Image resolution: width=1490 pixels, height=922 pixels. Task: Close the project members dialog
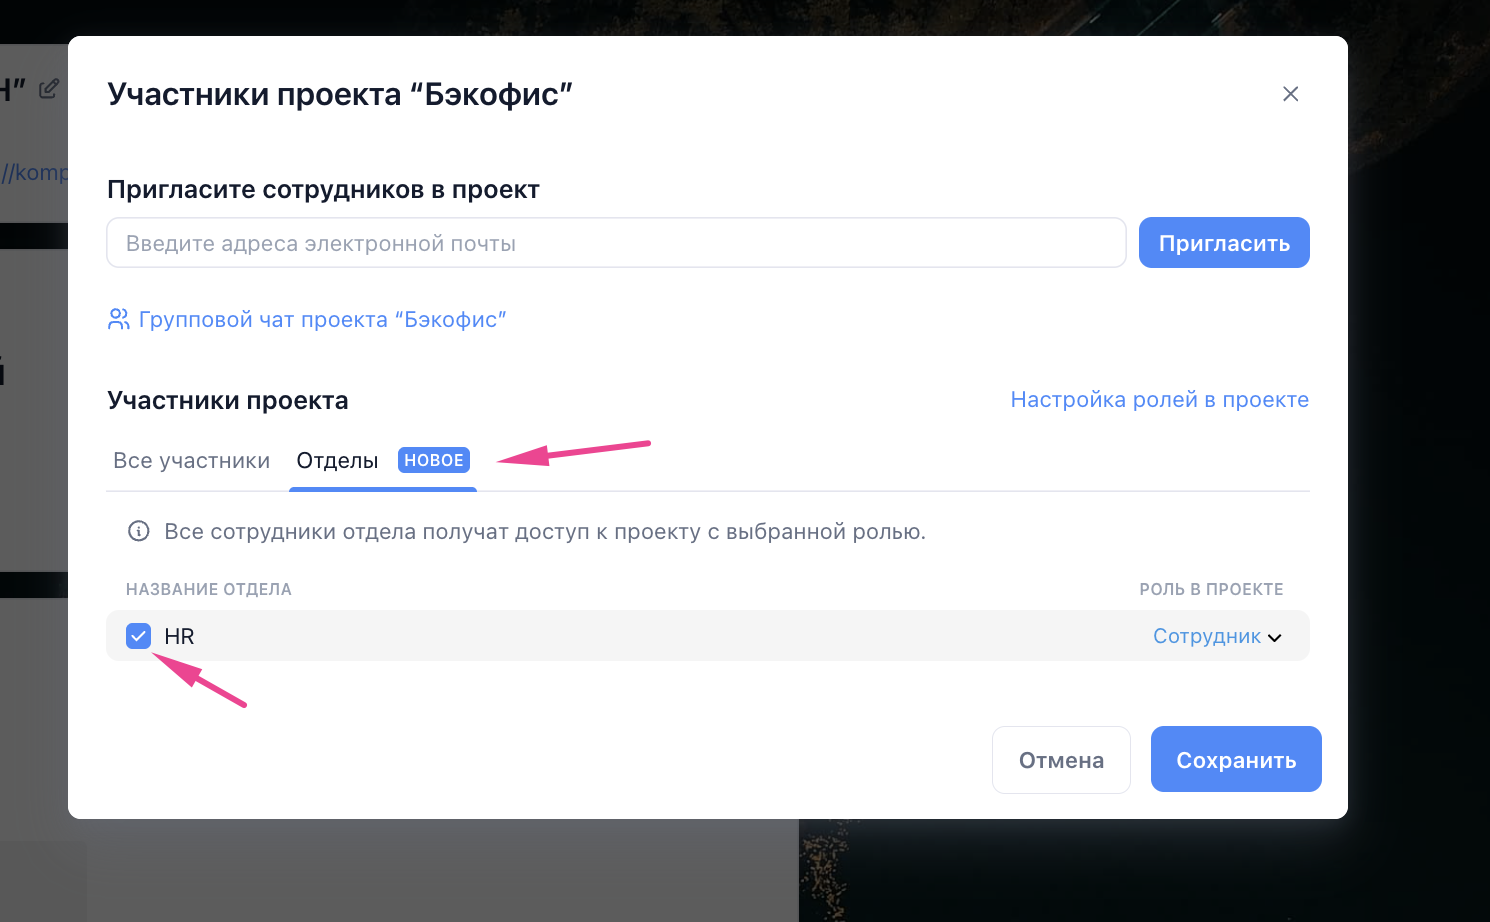1290,94
